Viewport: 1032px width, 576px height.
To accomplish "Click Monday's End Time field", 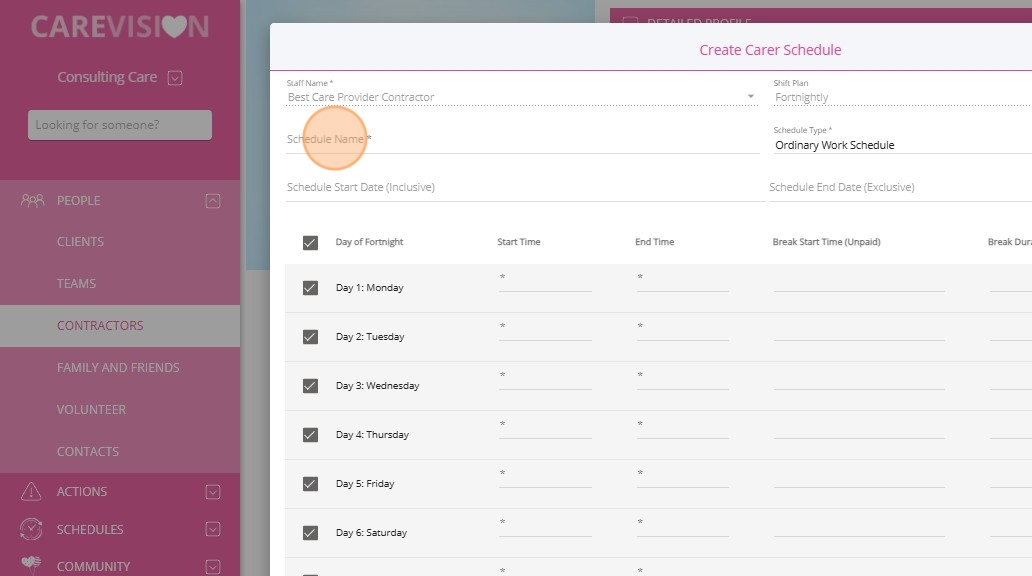I will pyautogui.click(x=683, y=282).
